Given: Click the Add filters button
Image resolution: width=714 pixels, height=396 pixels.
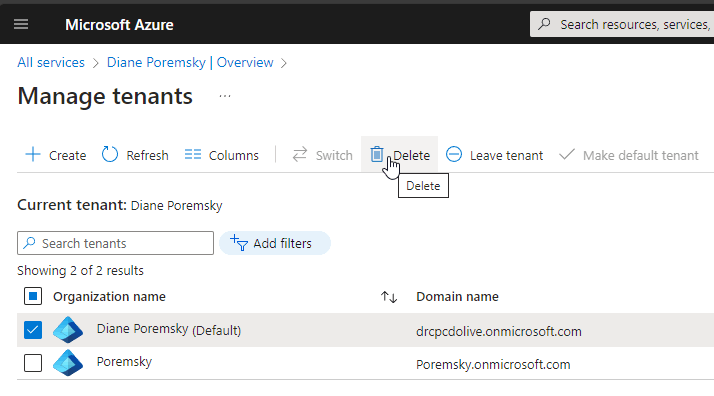Looking at the screenshot, I should click(x=275, y=243).
